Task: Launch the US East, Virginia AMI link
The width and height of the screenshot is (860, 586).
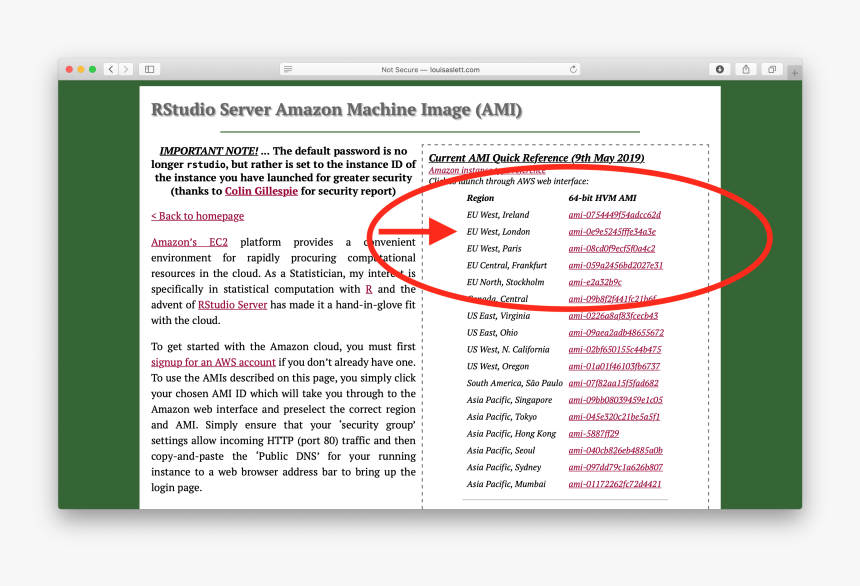Action: point(613,315)
